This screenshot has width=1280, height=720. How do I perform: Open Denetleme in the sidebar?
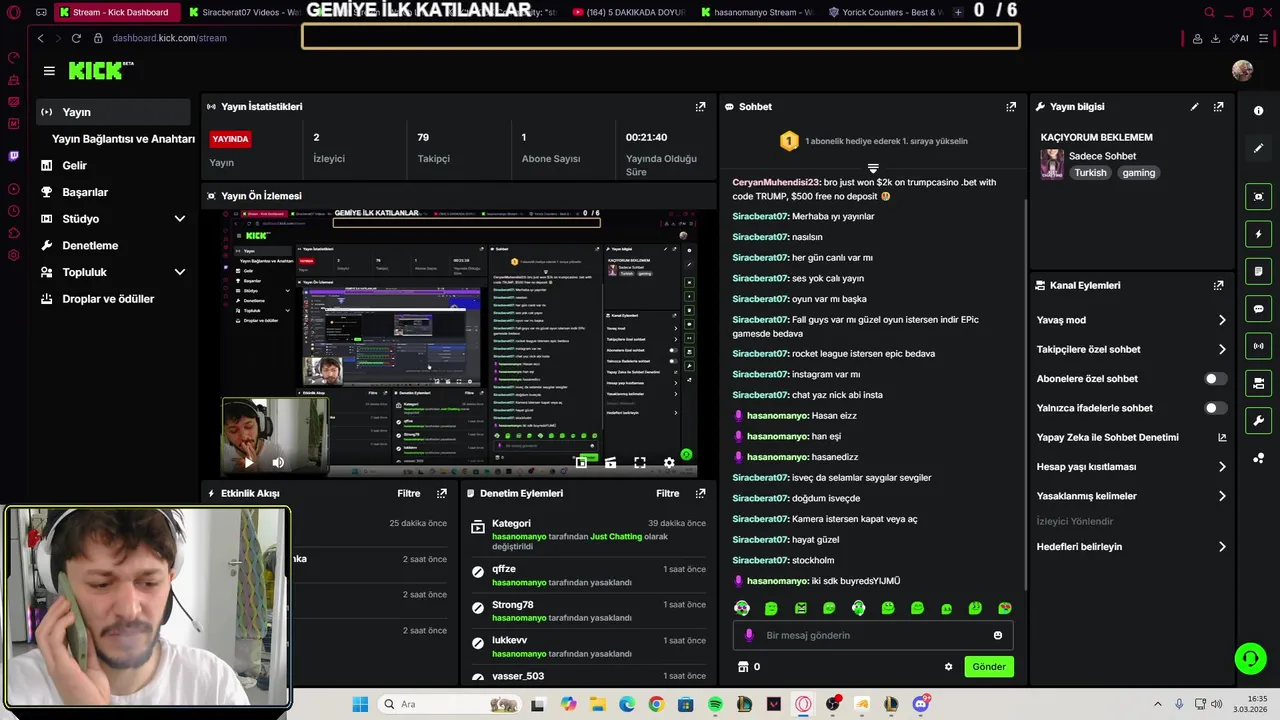coord(90,245)
